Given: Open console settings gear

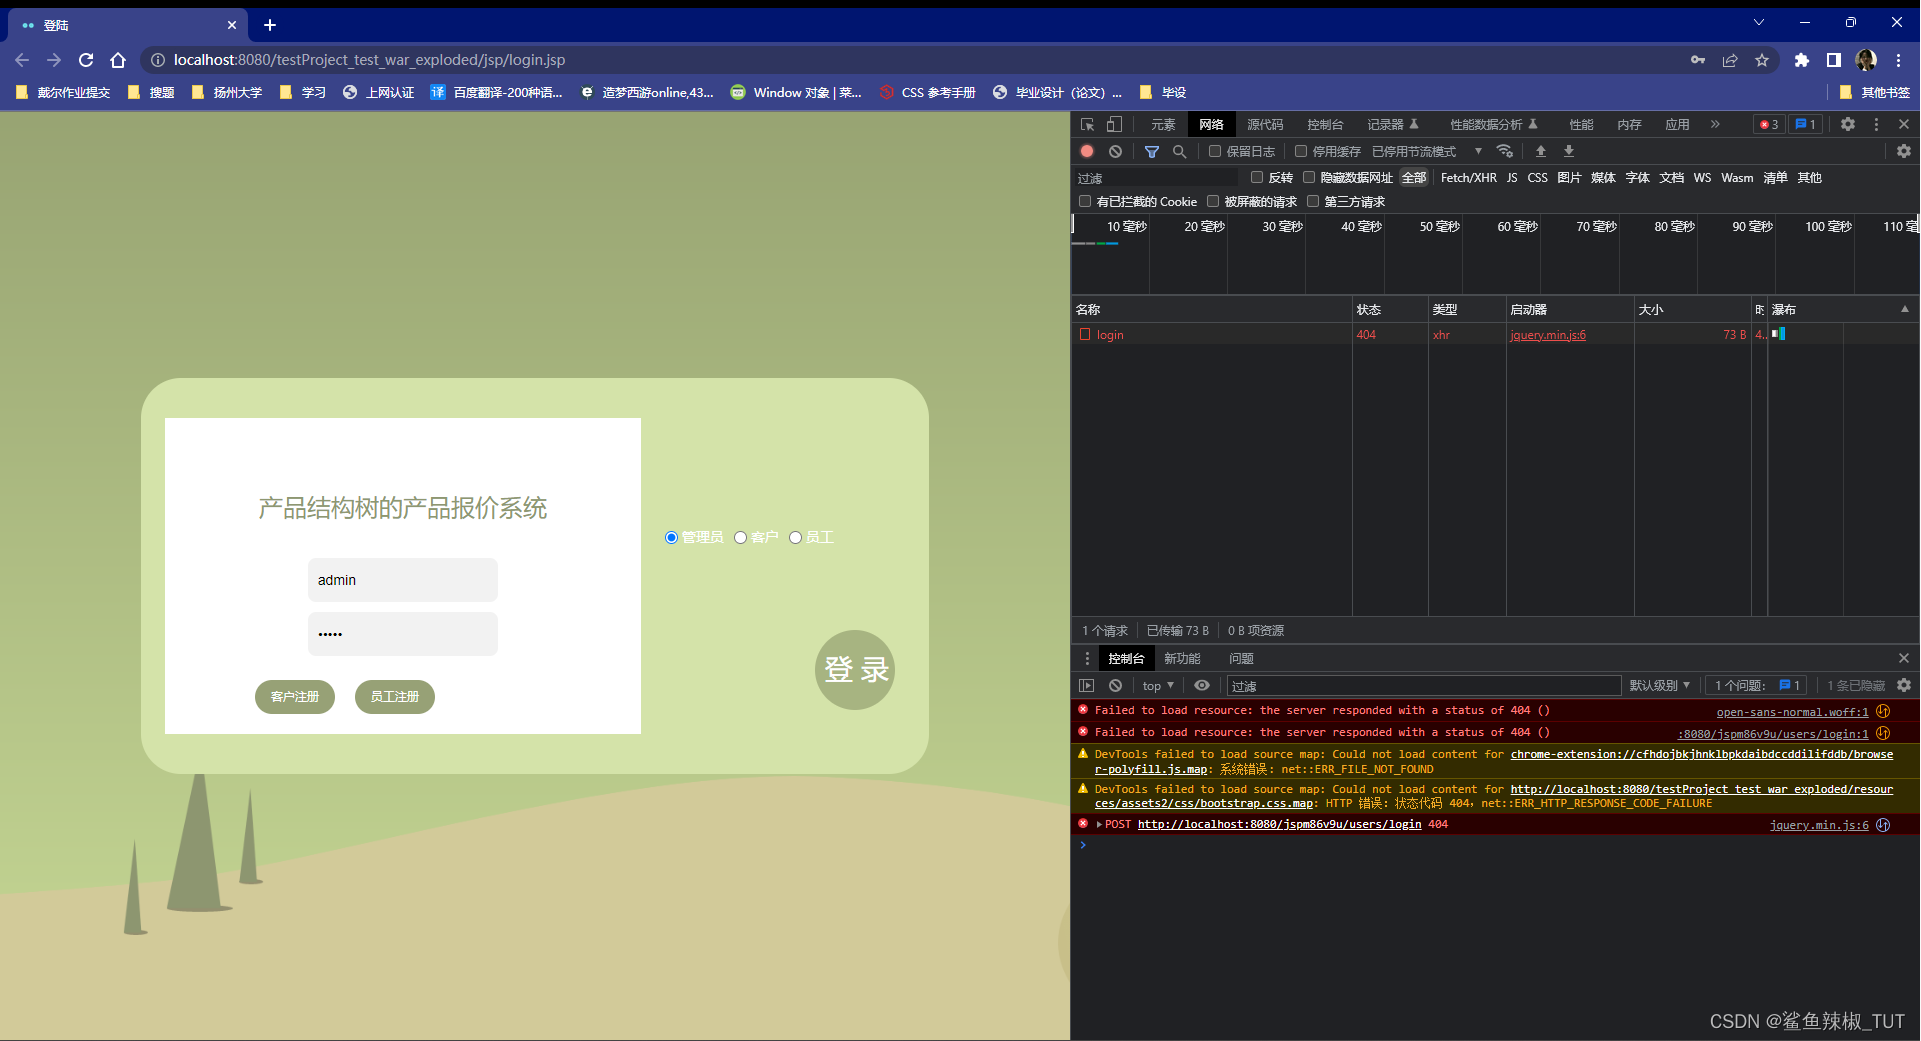Looking at the screenshot, I should tap(1904, 685).
